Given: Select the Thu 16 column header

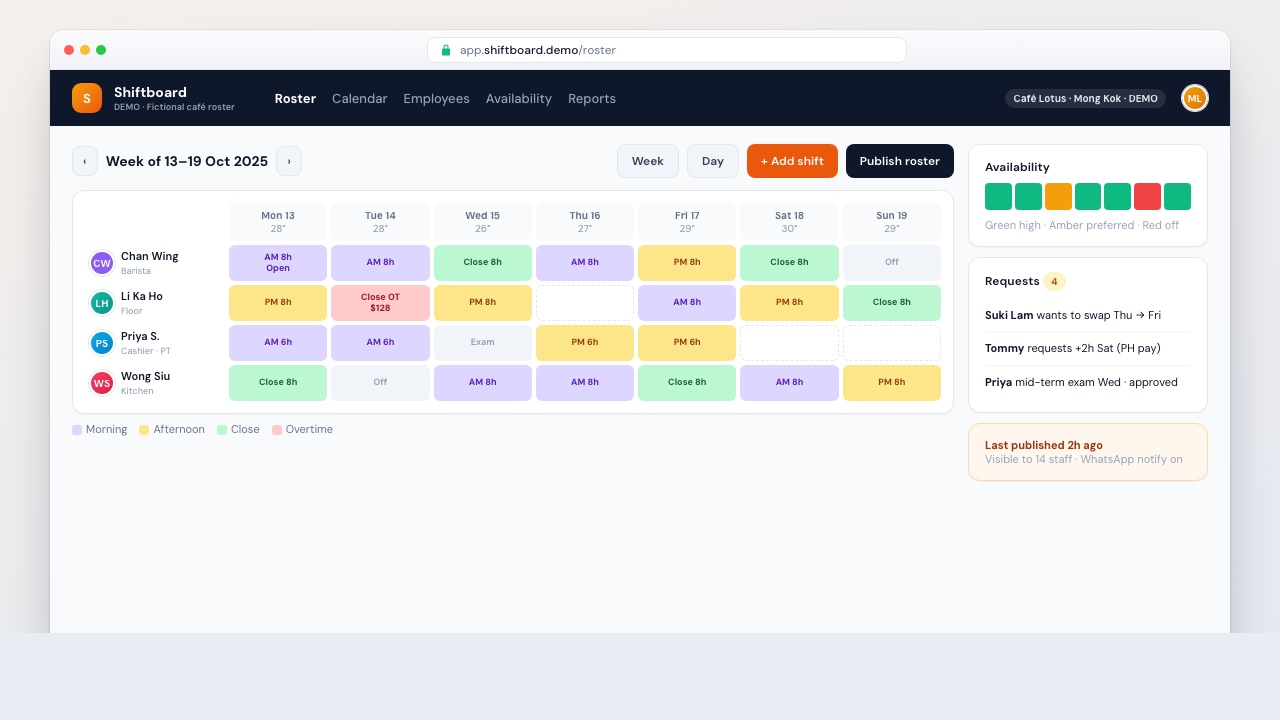Looking at the screenshot, I should tap(585, 221).
